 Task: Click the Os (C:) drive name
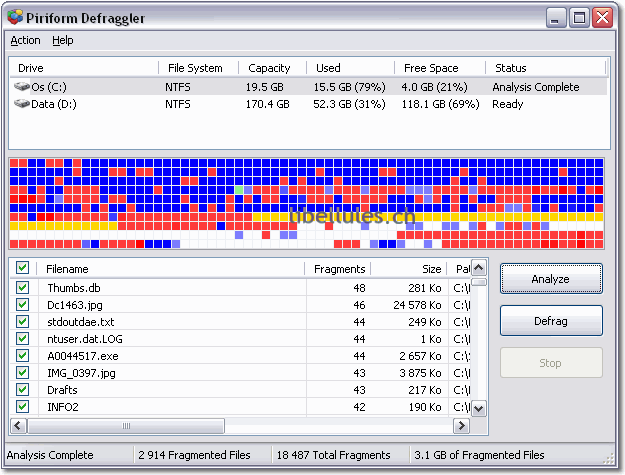(49, 87)
